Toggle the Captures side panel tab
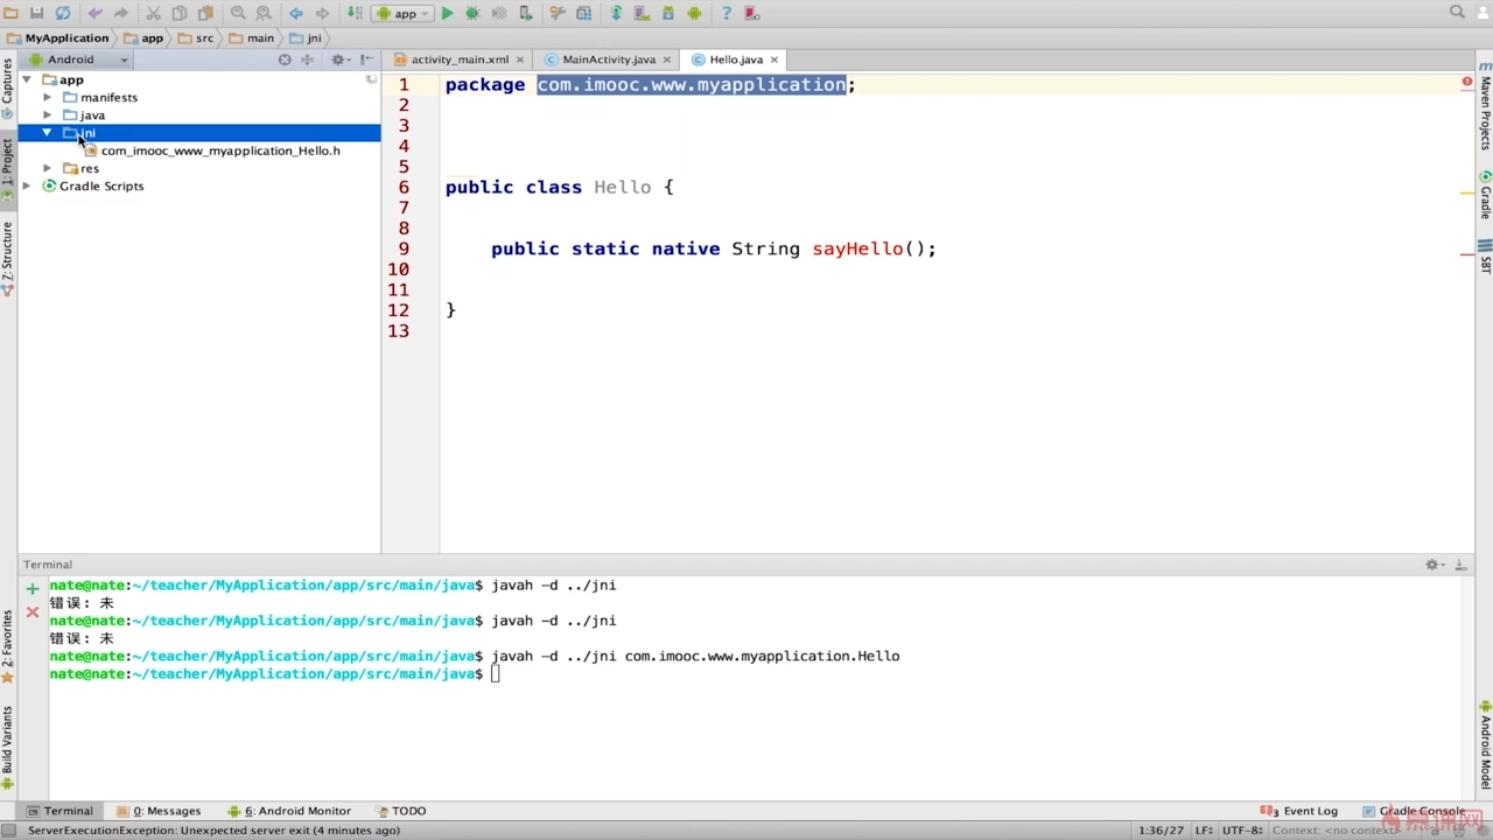The height and width of the screenshot is (840, 1493). (x=8, y=88)
